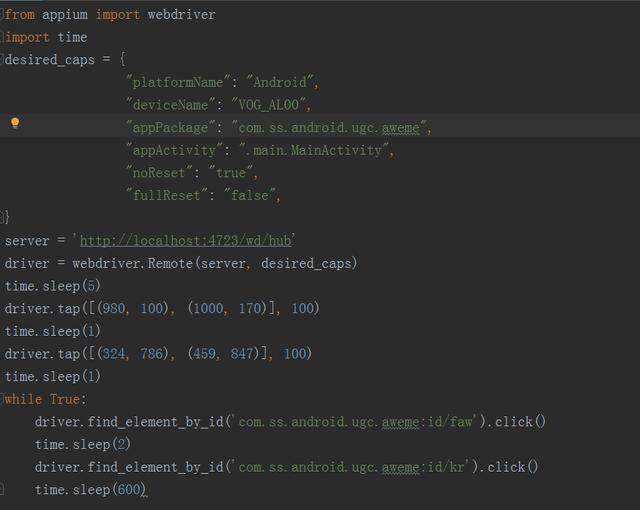Click webdriver.Remote call in driver line
The width and height of the screenshot is (640, 510).
pos(132,263)
